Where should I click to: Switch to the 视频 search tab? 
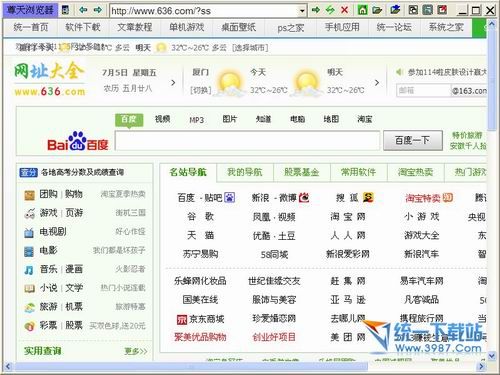click(162, 119)
